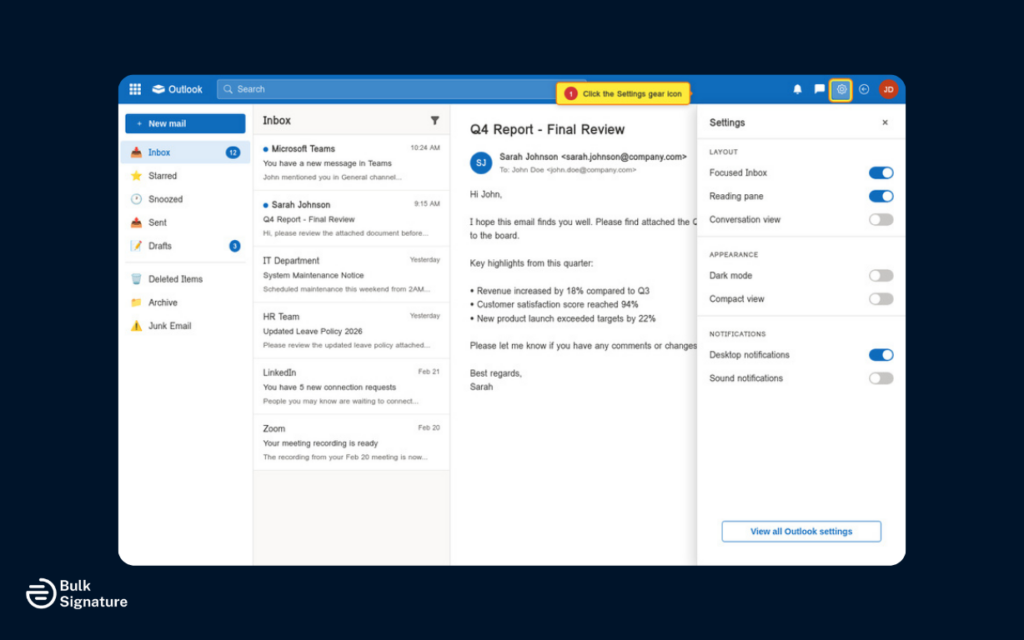1024x640 pixels.
Task: Open the inbox filter menu
Action: tap(435, 120)
